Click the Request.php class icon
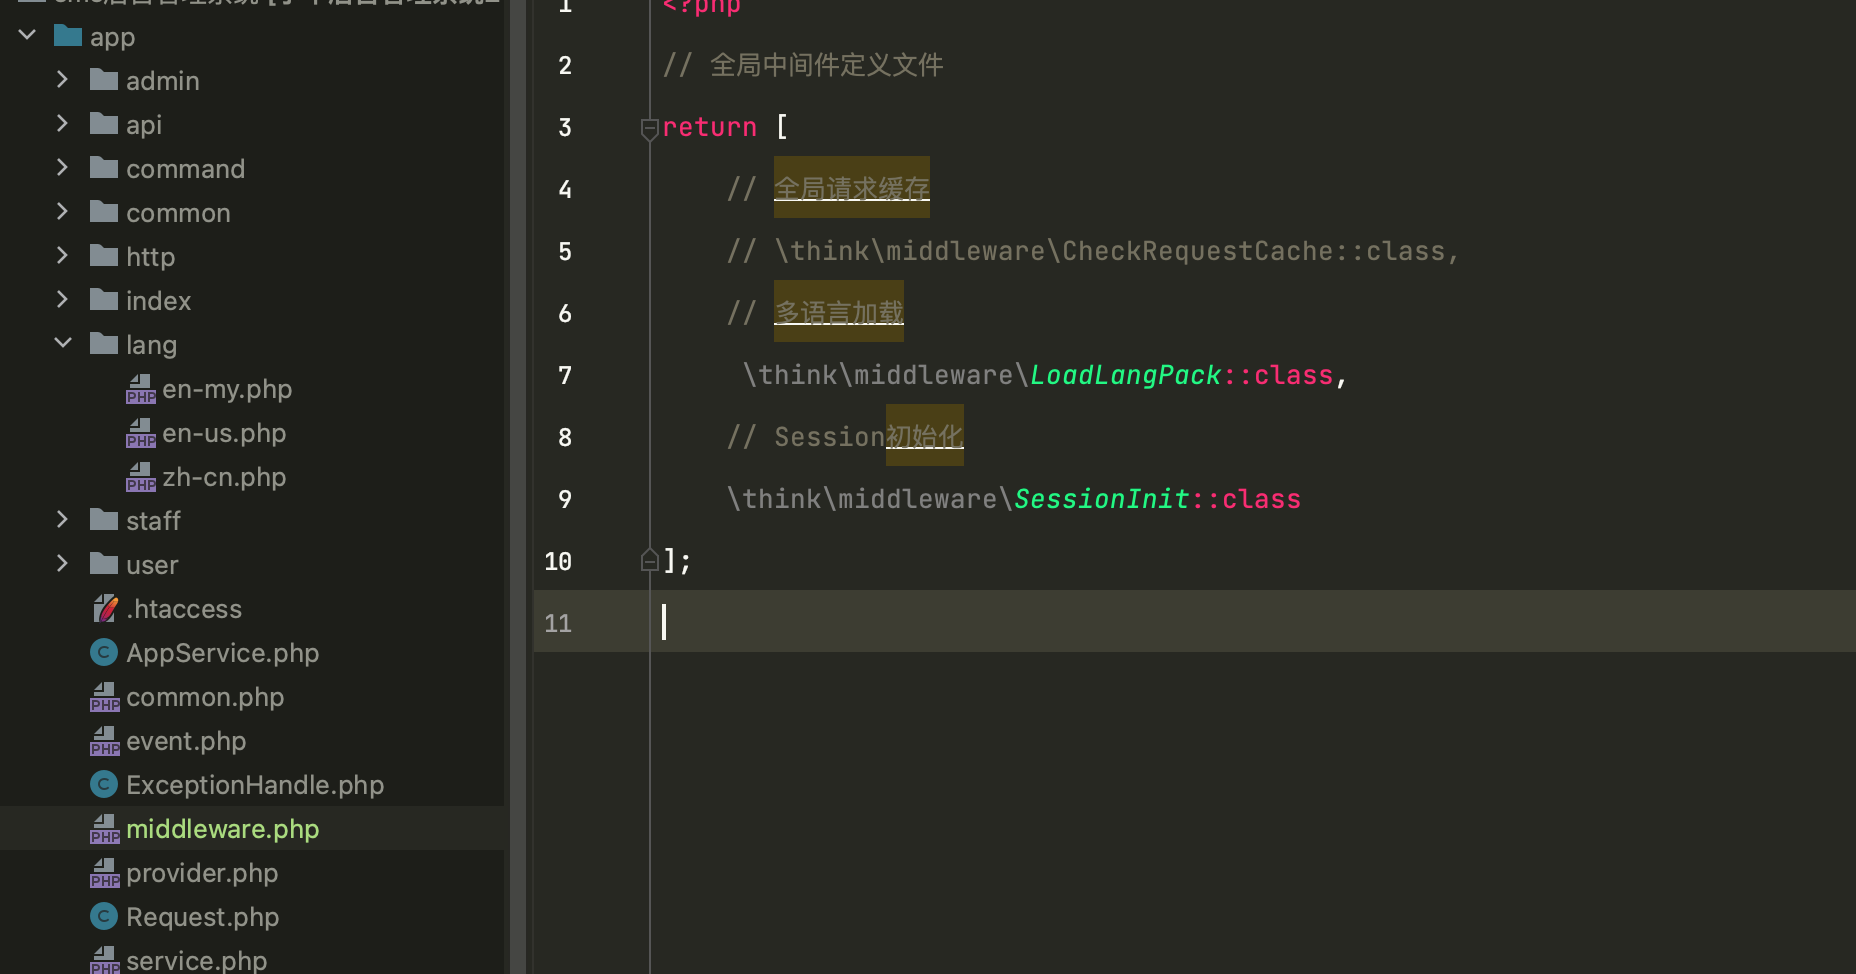Viewport: 1856px width, 974px height. (104, 916)
